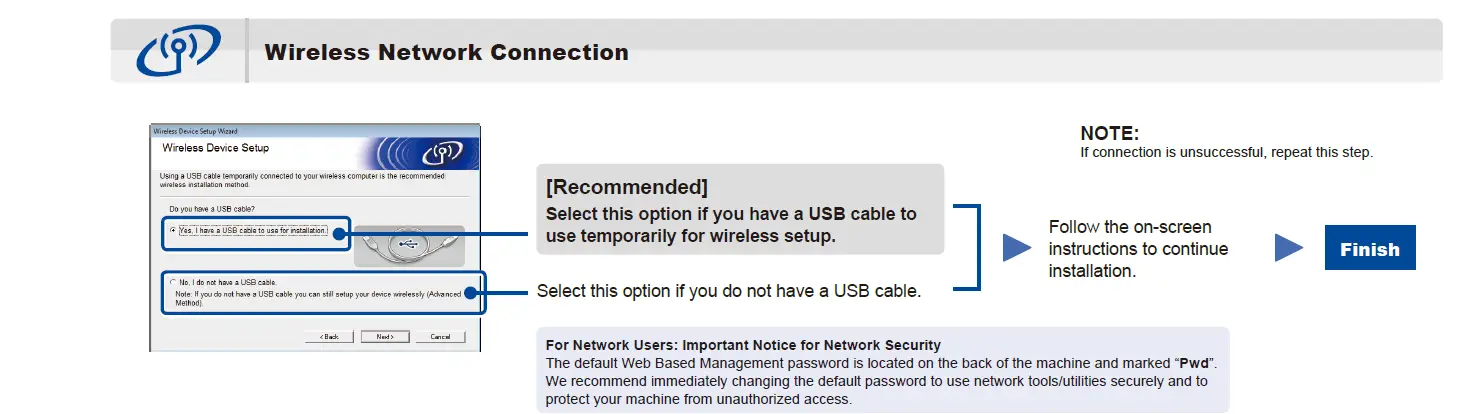Click the 'Wireless Network Connection' heading
The width and height of the screenshot is (1462, 414).
[x=446, y=52]
